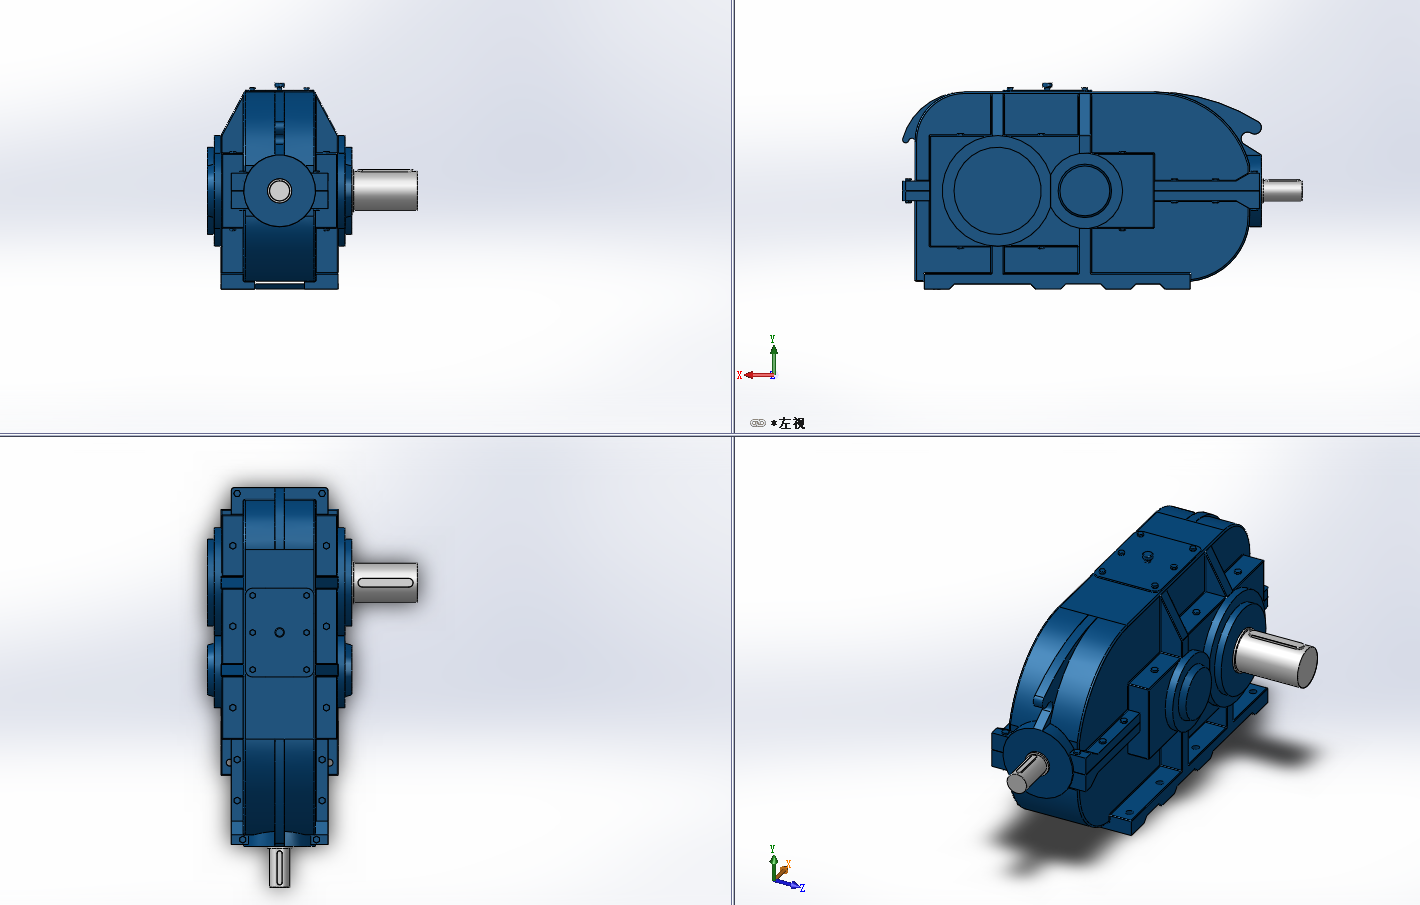This screenshot has width=1420, height=905.
Task: Click the large circular bearing cover in left view
Action: [x=996, y=190]
